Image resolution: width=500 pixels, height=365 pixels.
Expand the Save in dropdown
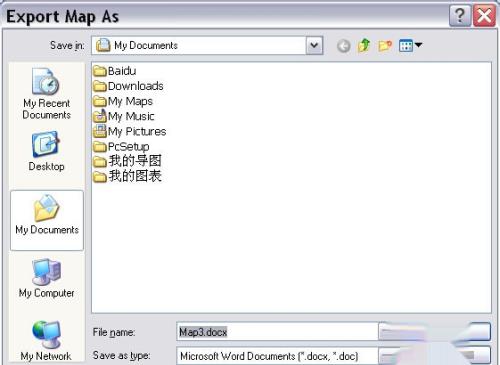[314, 45]
